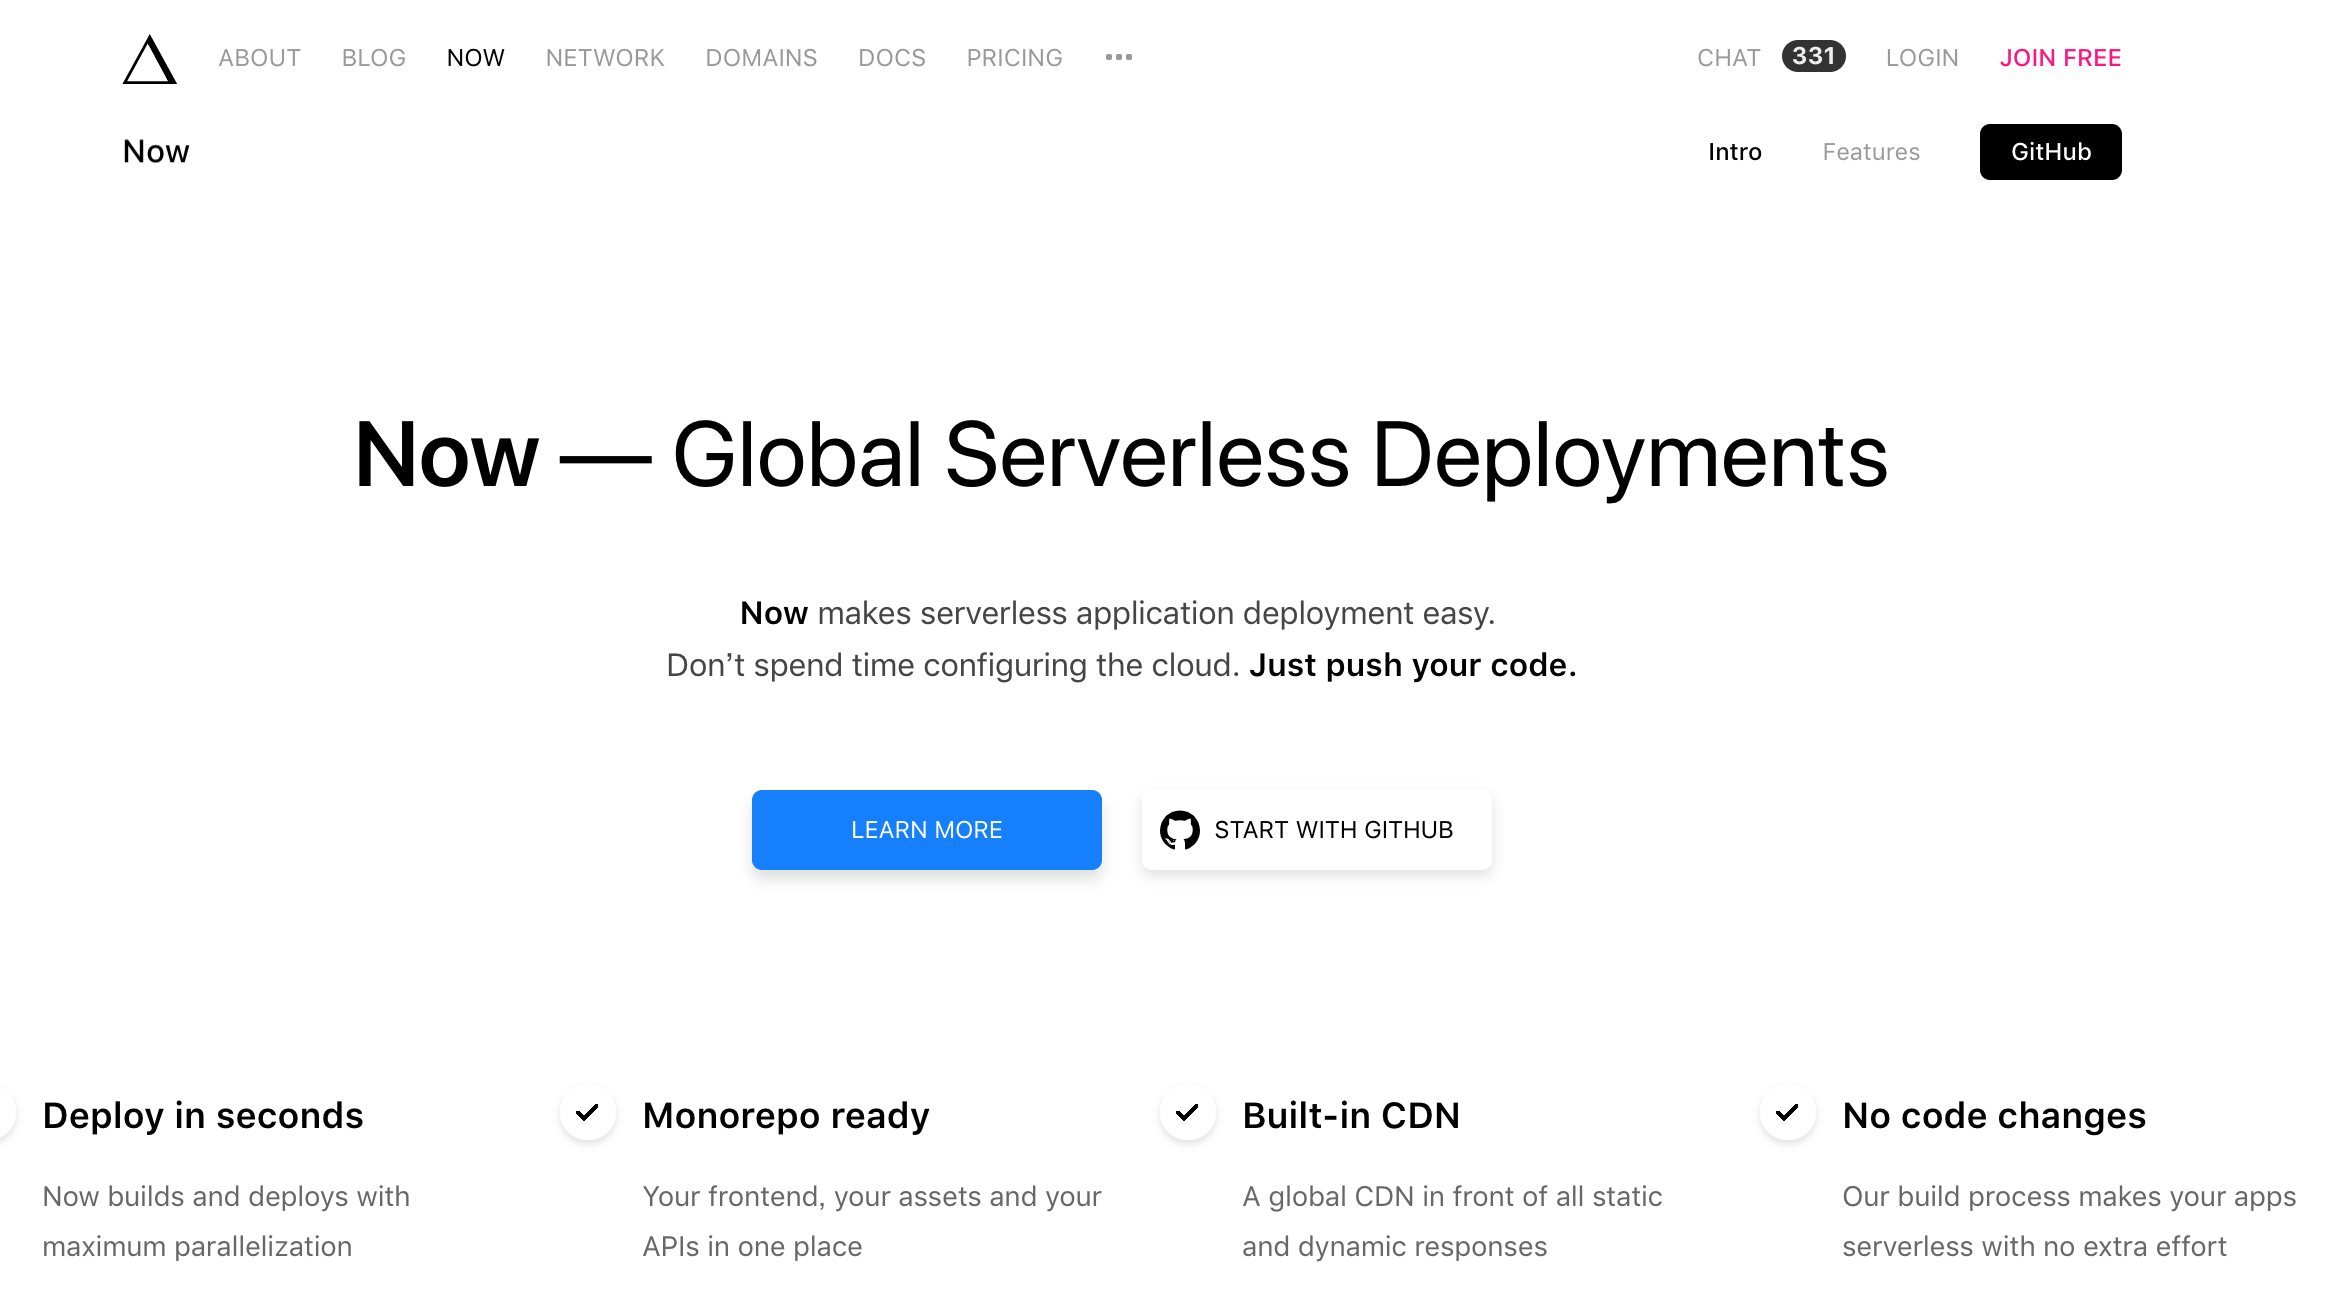Viewport: 2330px width, 1314px height.
Task: Click the ZEIT triangle logo
Action: [x=150, y=60]
